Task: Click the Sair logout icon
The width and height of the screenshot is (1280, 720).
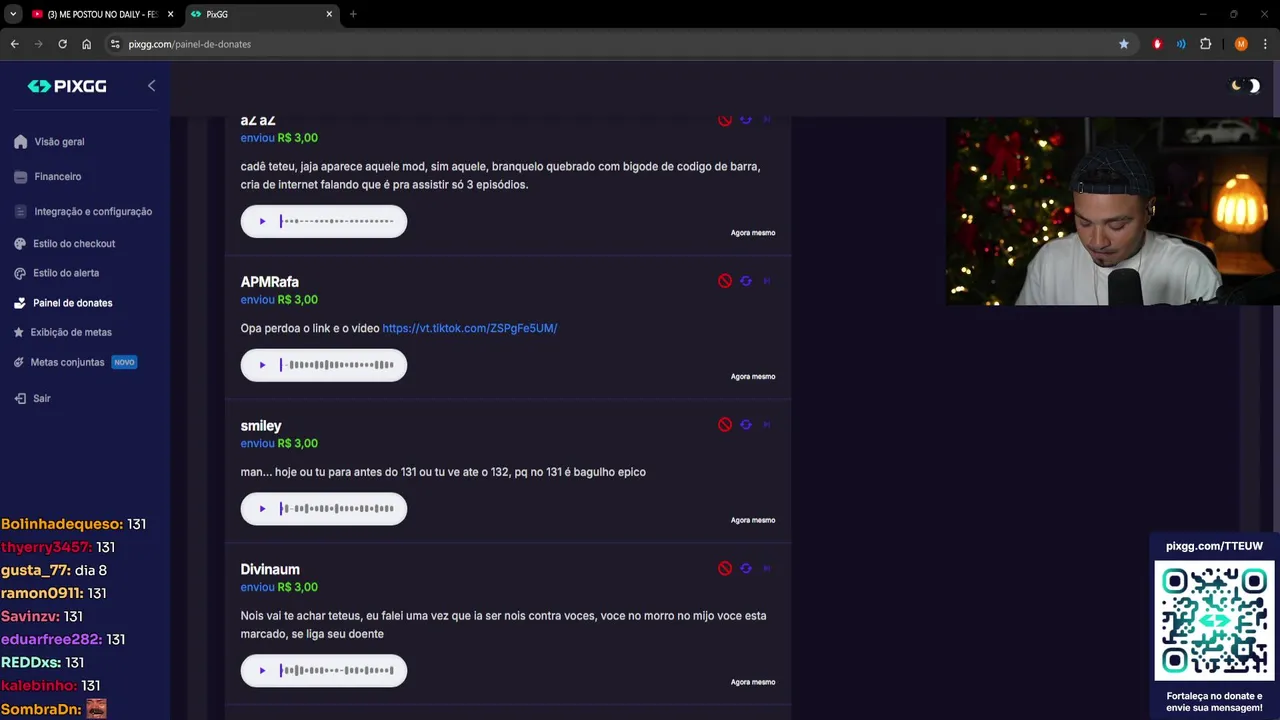Action: [20, 398]
